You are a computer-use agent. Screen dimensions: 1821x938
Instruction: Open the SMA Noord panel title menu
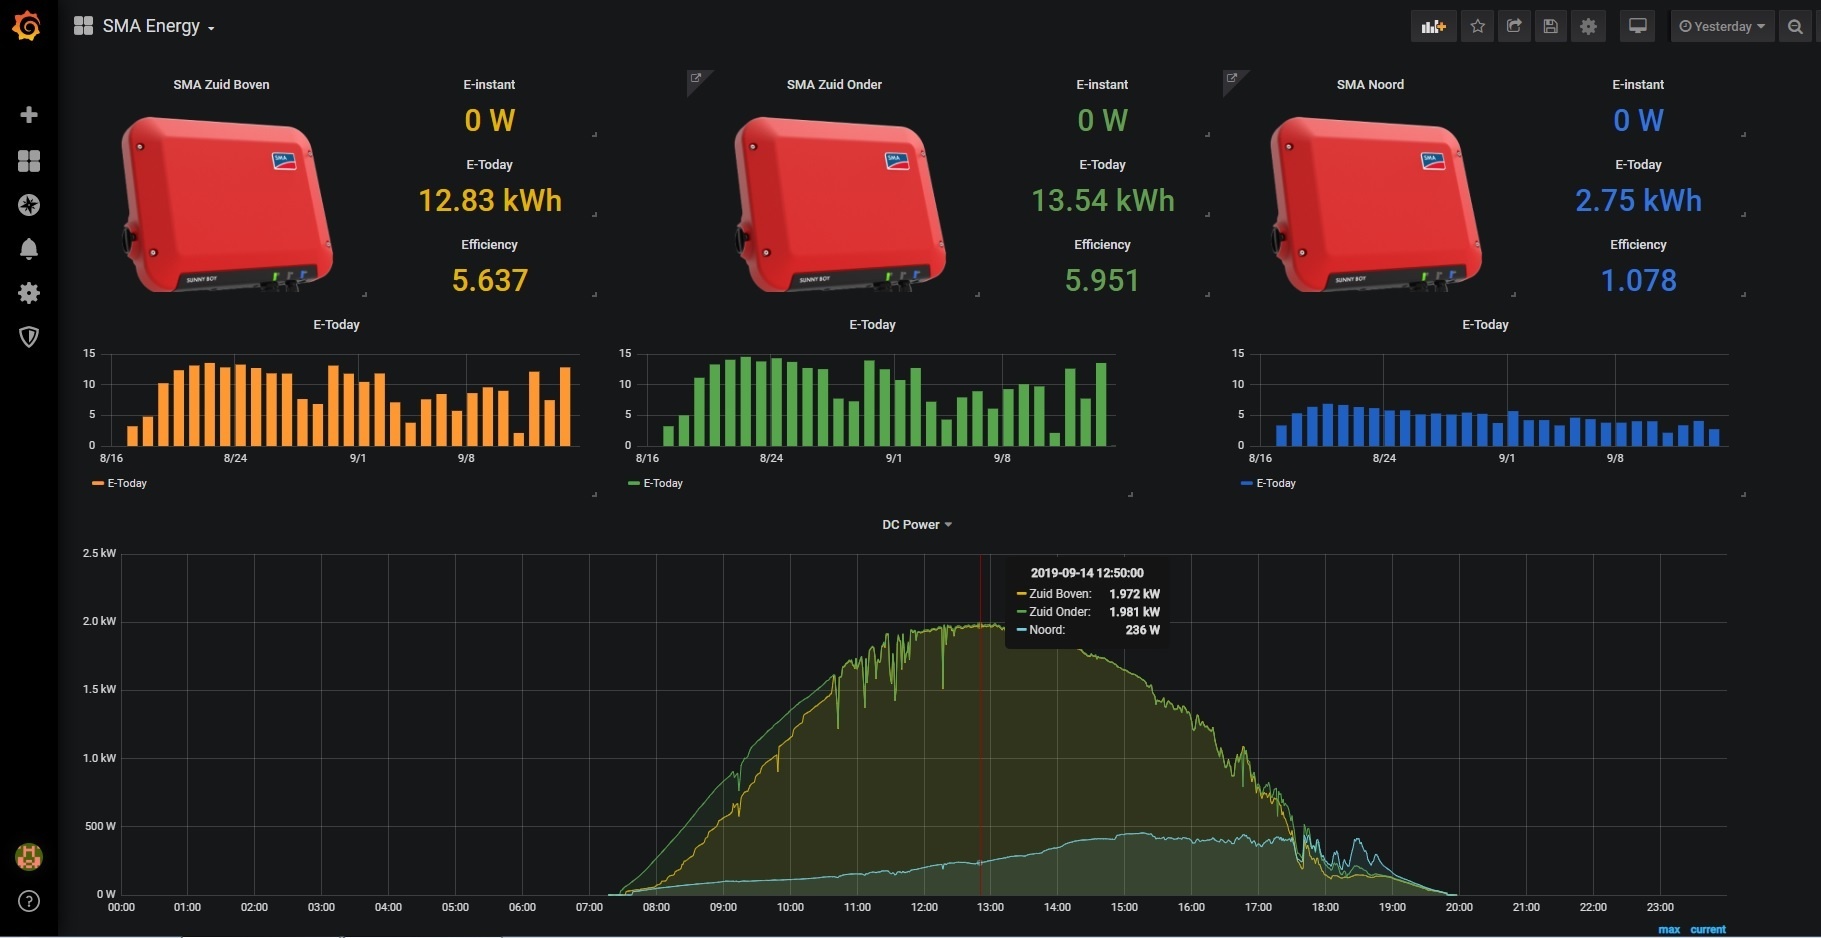tap(1370, 85)
